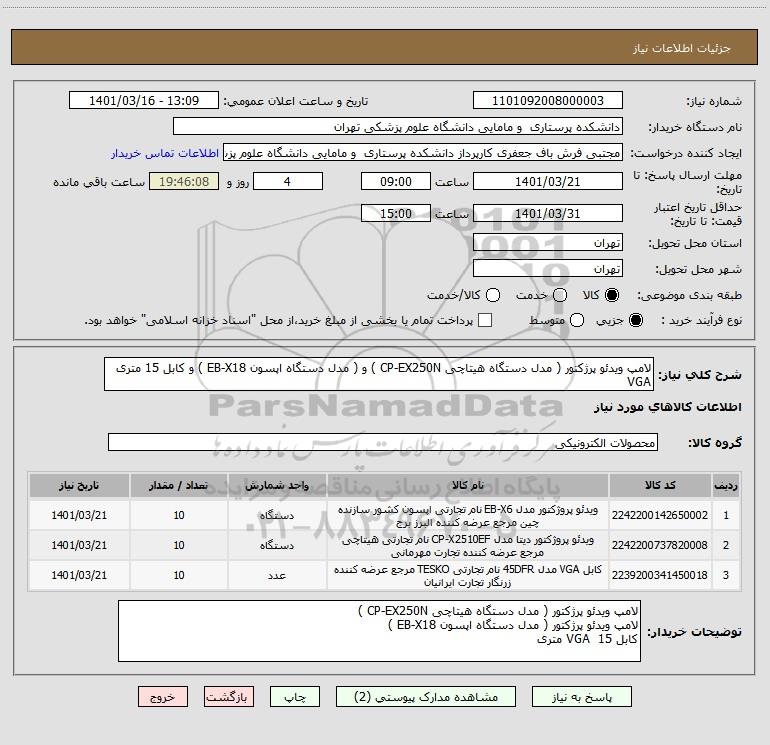Click the quantity 10 in row 1
The width and height of the screenshot is (770, 745).
click(x=179, y=515)
